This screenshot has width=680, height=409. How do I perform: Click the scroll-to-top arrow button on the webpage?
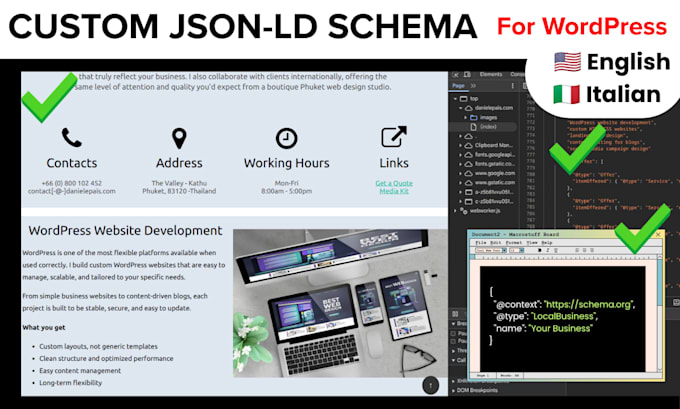pos(430,385)
